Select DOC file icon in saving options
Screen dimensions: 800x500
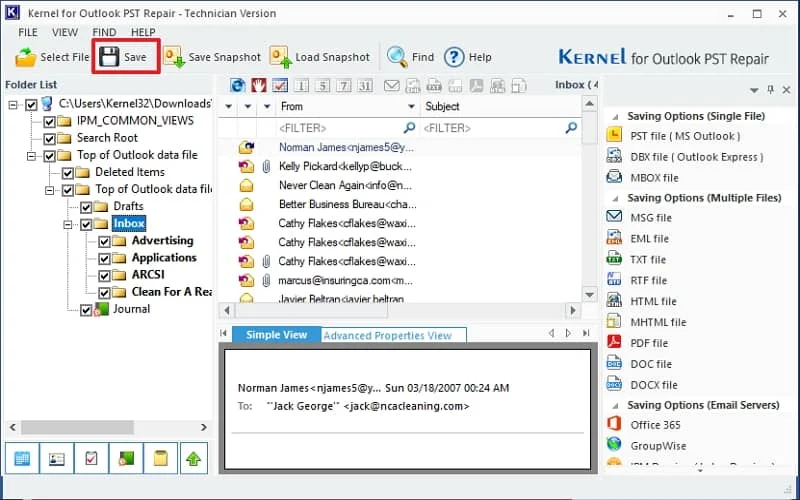coord(614,363)
